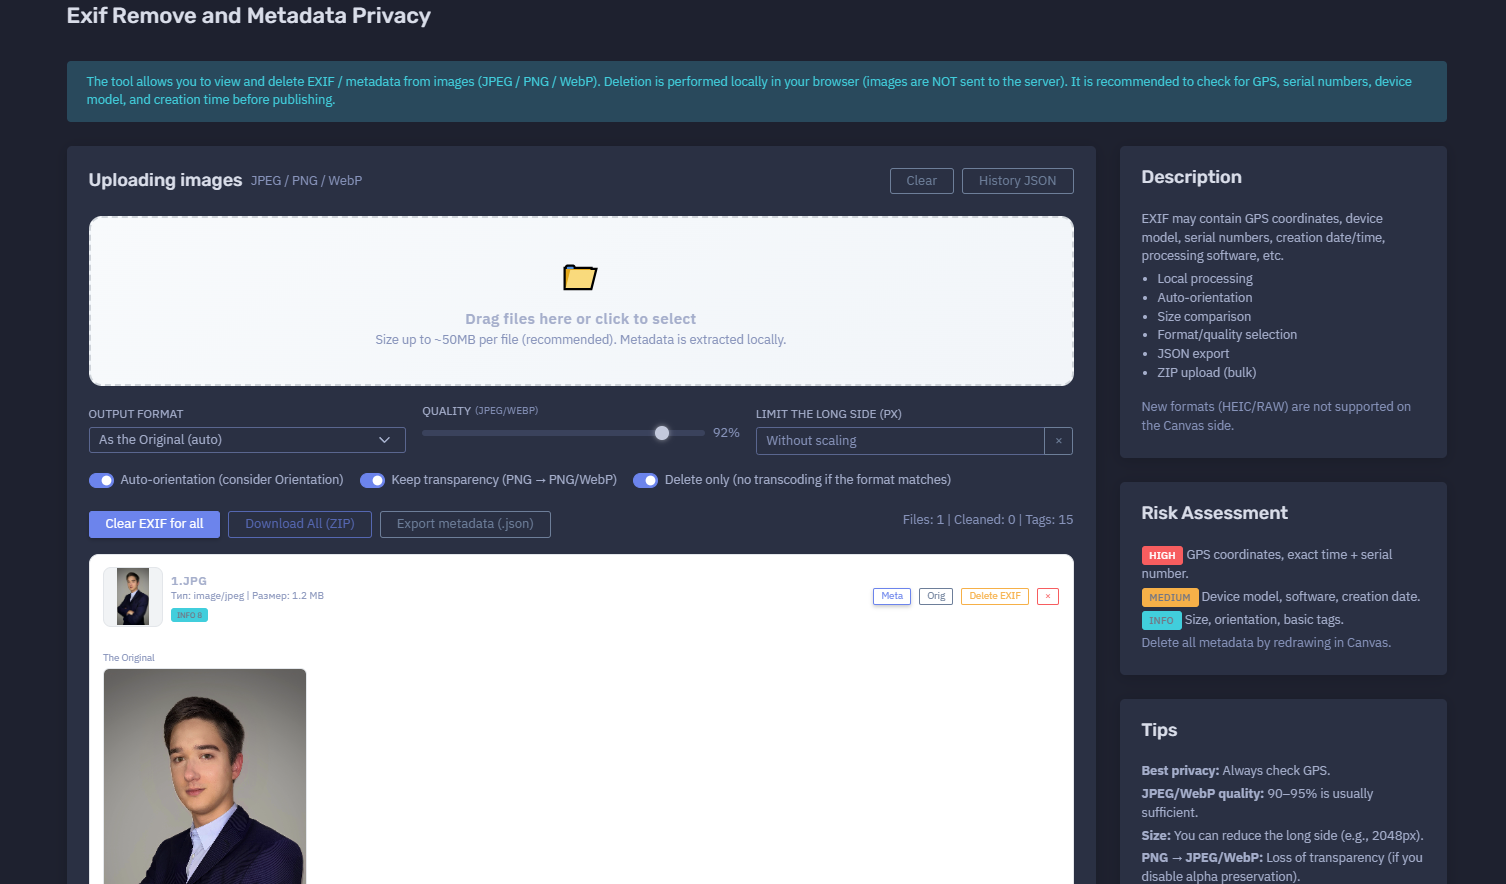1506x884 pixels.
Task: Clear the long side limit field x
Action: tap(1058, 441)
